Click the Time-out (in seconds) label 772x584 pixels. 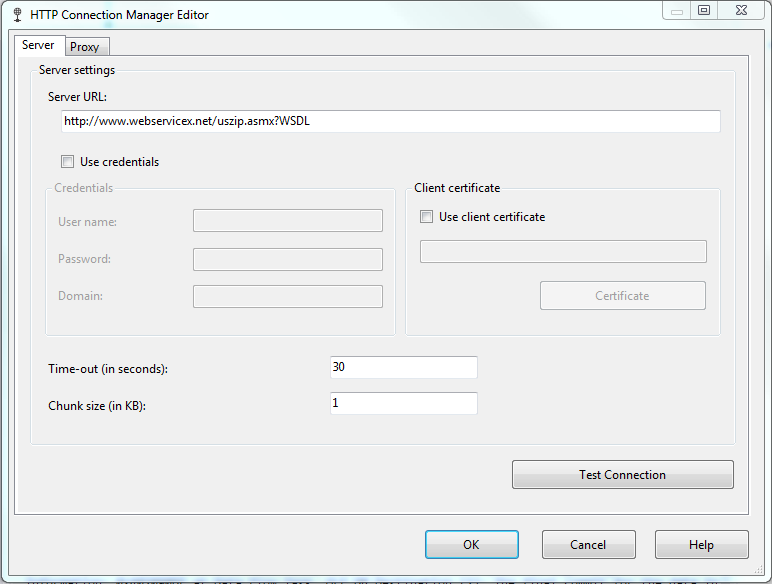click(108, 369)
